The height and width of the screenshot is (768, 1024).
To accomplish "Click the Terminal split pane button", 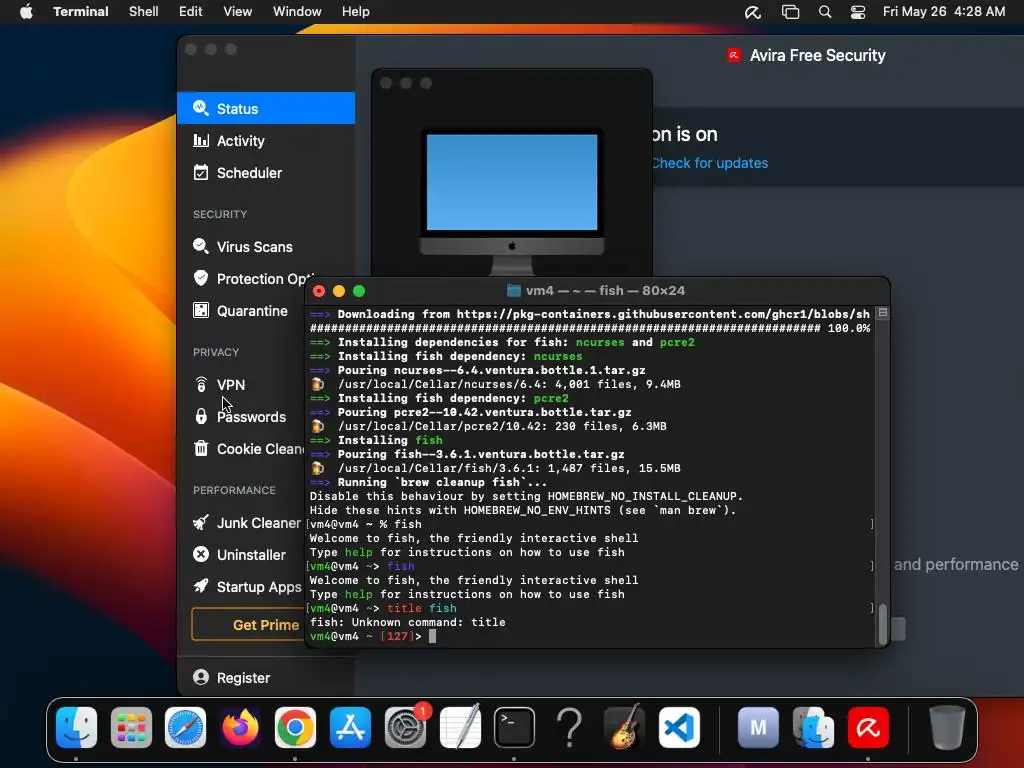I will click(x=883, y=313).
